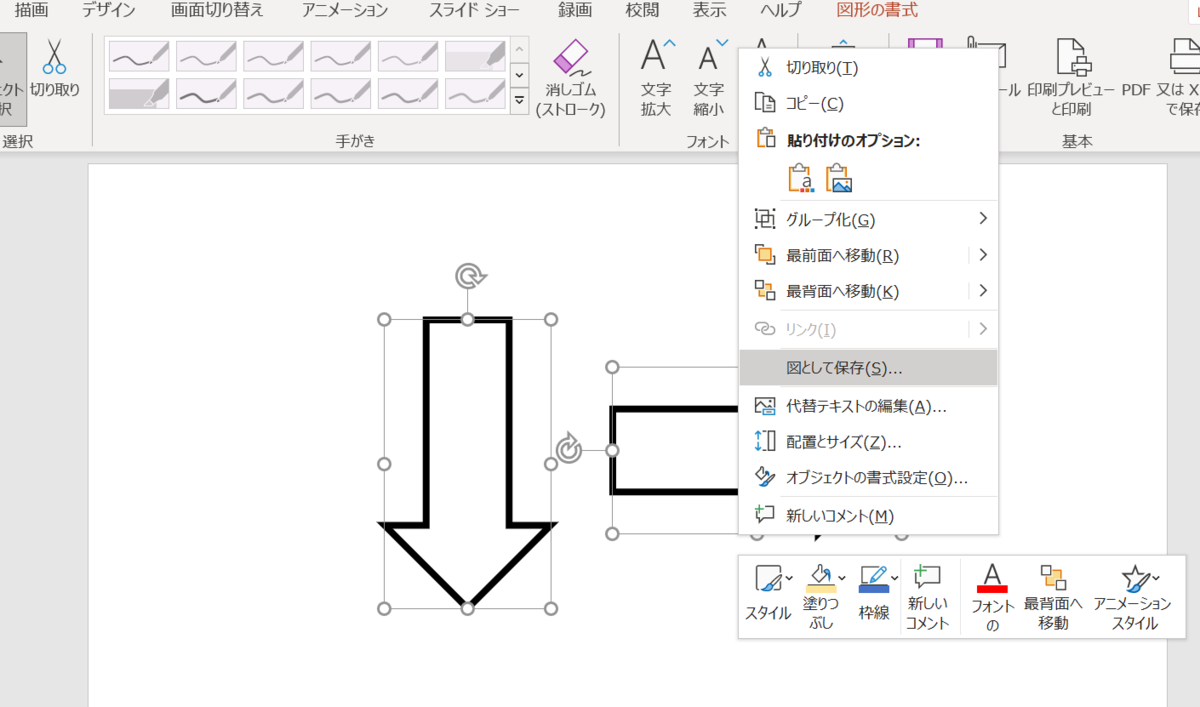Open the Style dropdown arrow in the mini toolbar

coord(789,578)
